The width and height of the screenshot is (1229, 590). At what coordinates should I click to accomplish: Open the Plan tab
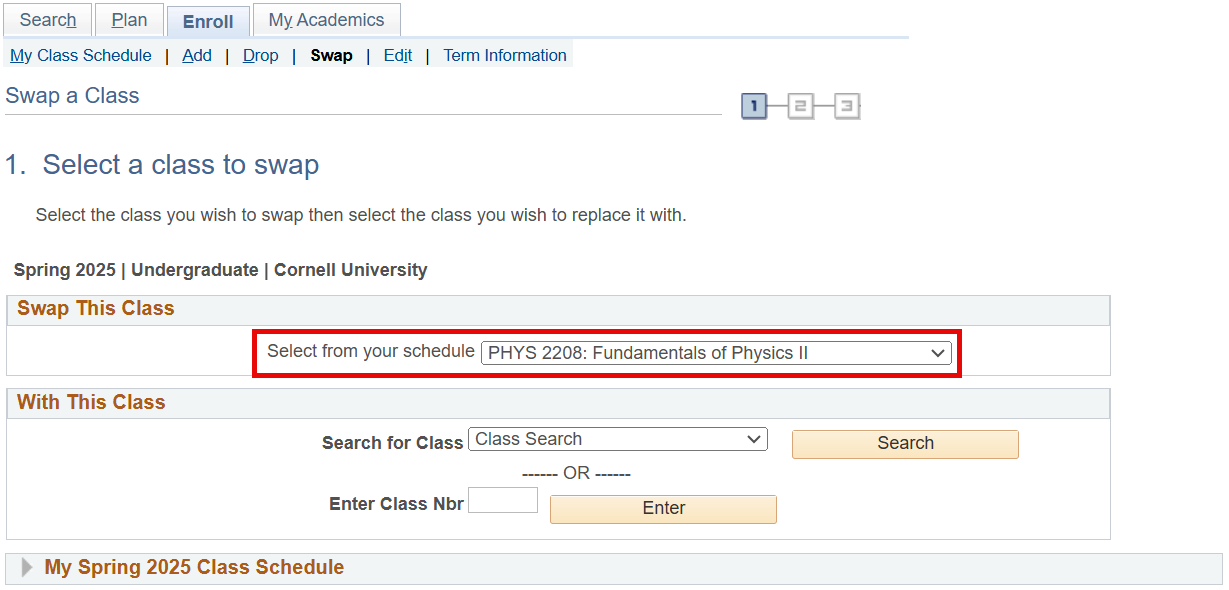point(129,20)
